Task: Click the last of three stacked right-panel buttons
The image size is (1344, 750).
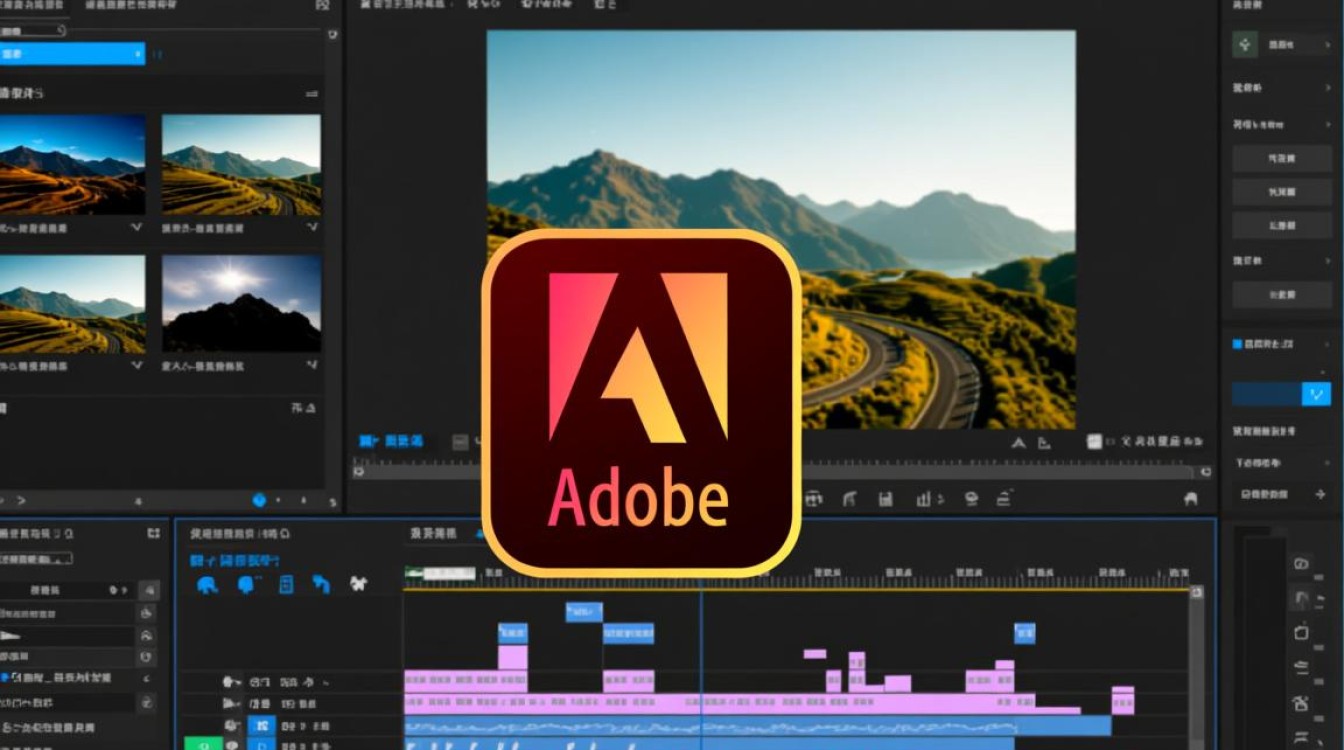Action: click(1281, 225)
